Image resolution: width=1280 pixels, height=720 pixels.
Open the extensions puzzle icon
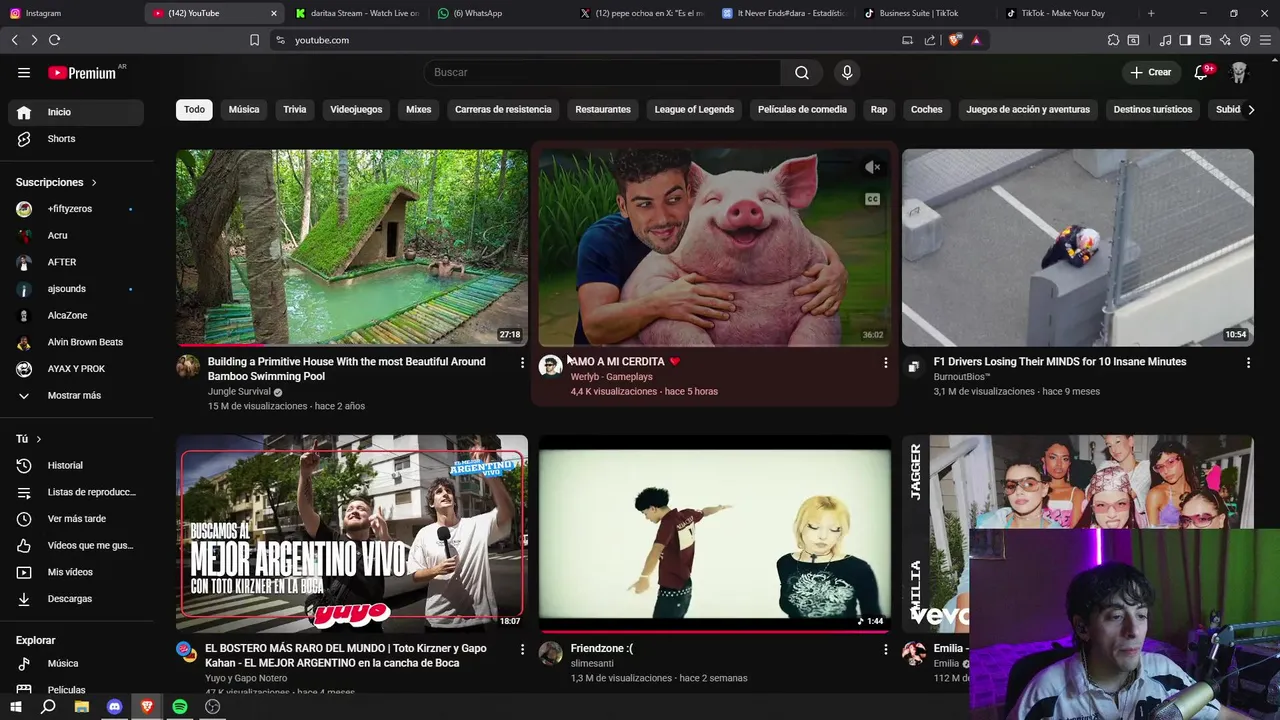point(1113,40)
